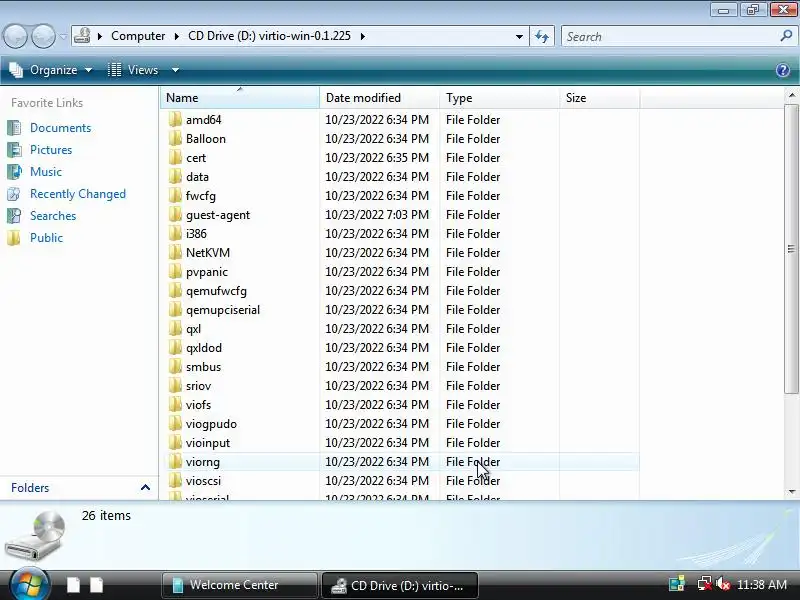The image size is (800, 600).
Task: Select the viogpudo folder name
Action: 211,424
